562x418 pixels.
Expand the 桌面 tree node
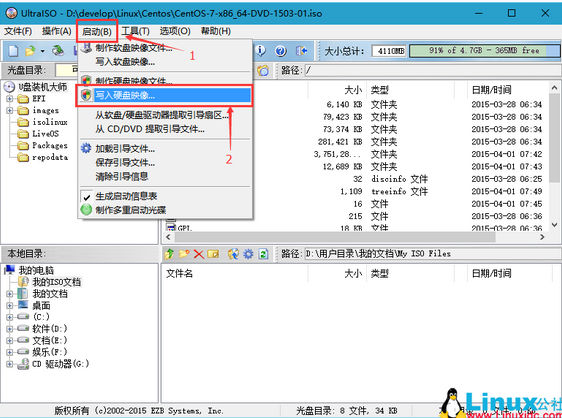[x=10, y=305]
